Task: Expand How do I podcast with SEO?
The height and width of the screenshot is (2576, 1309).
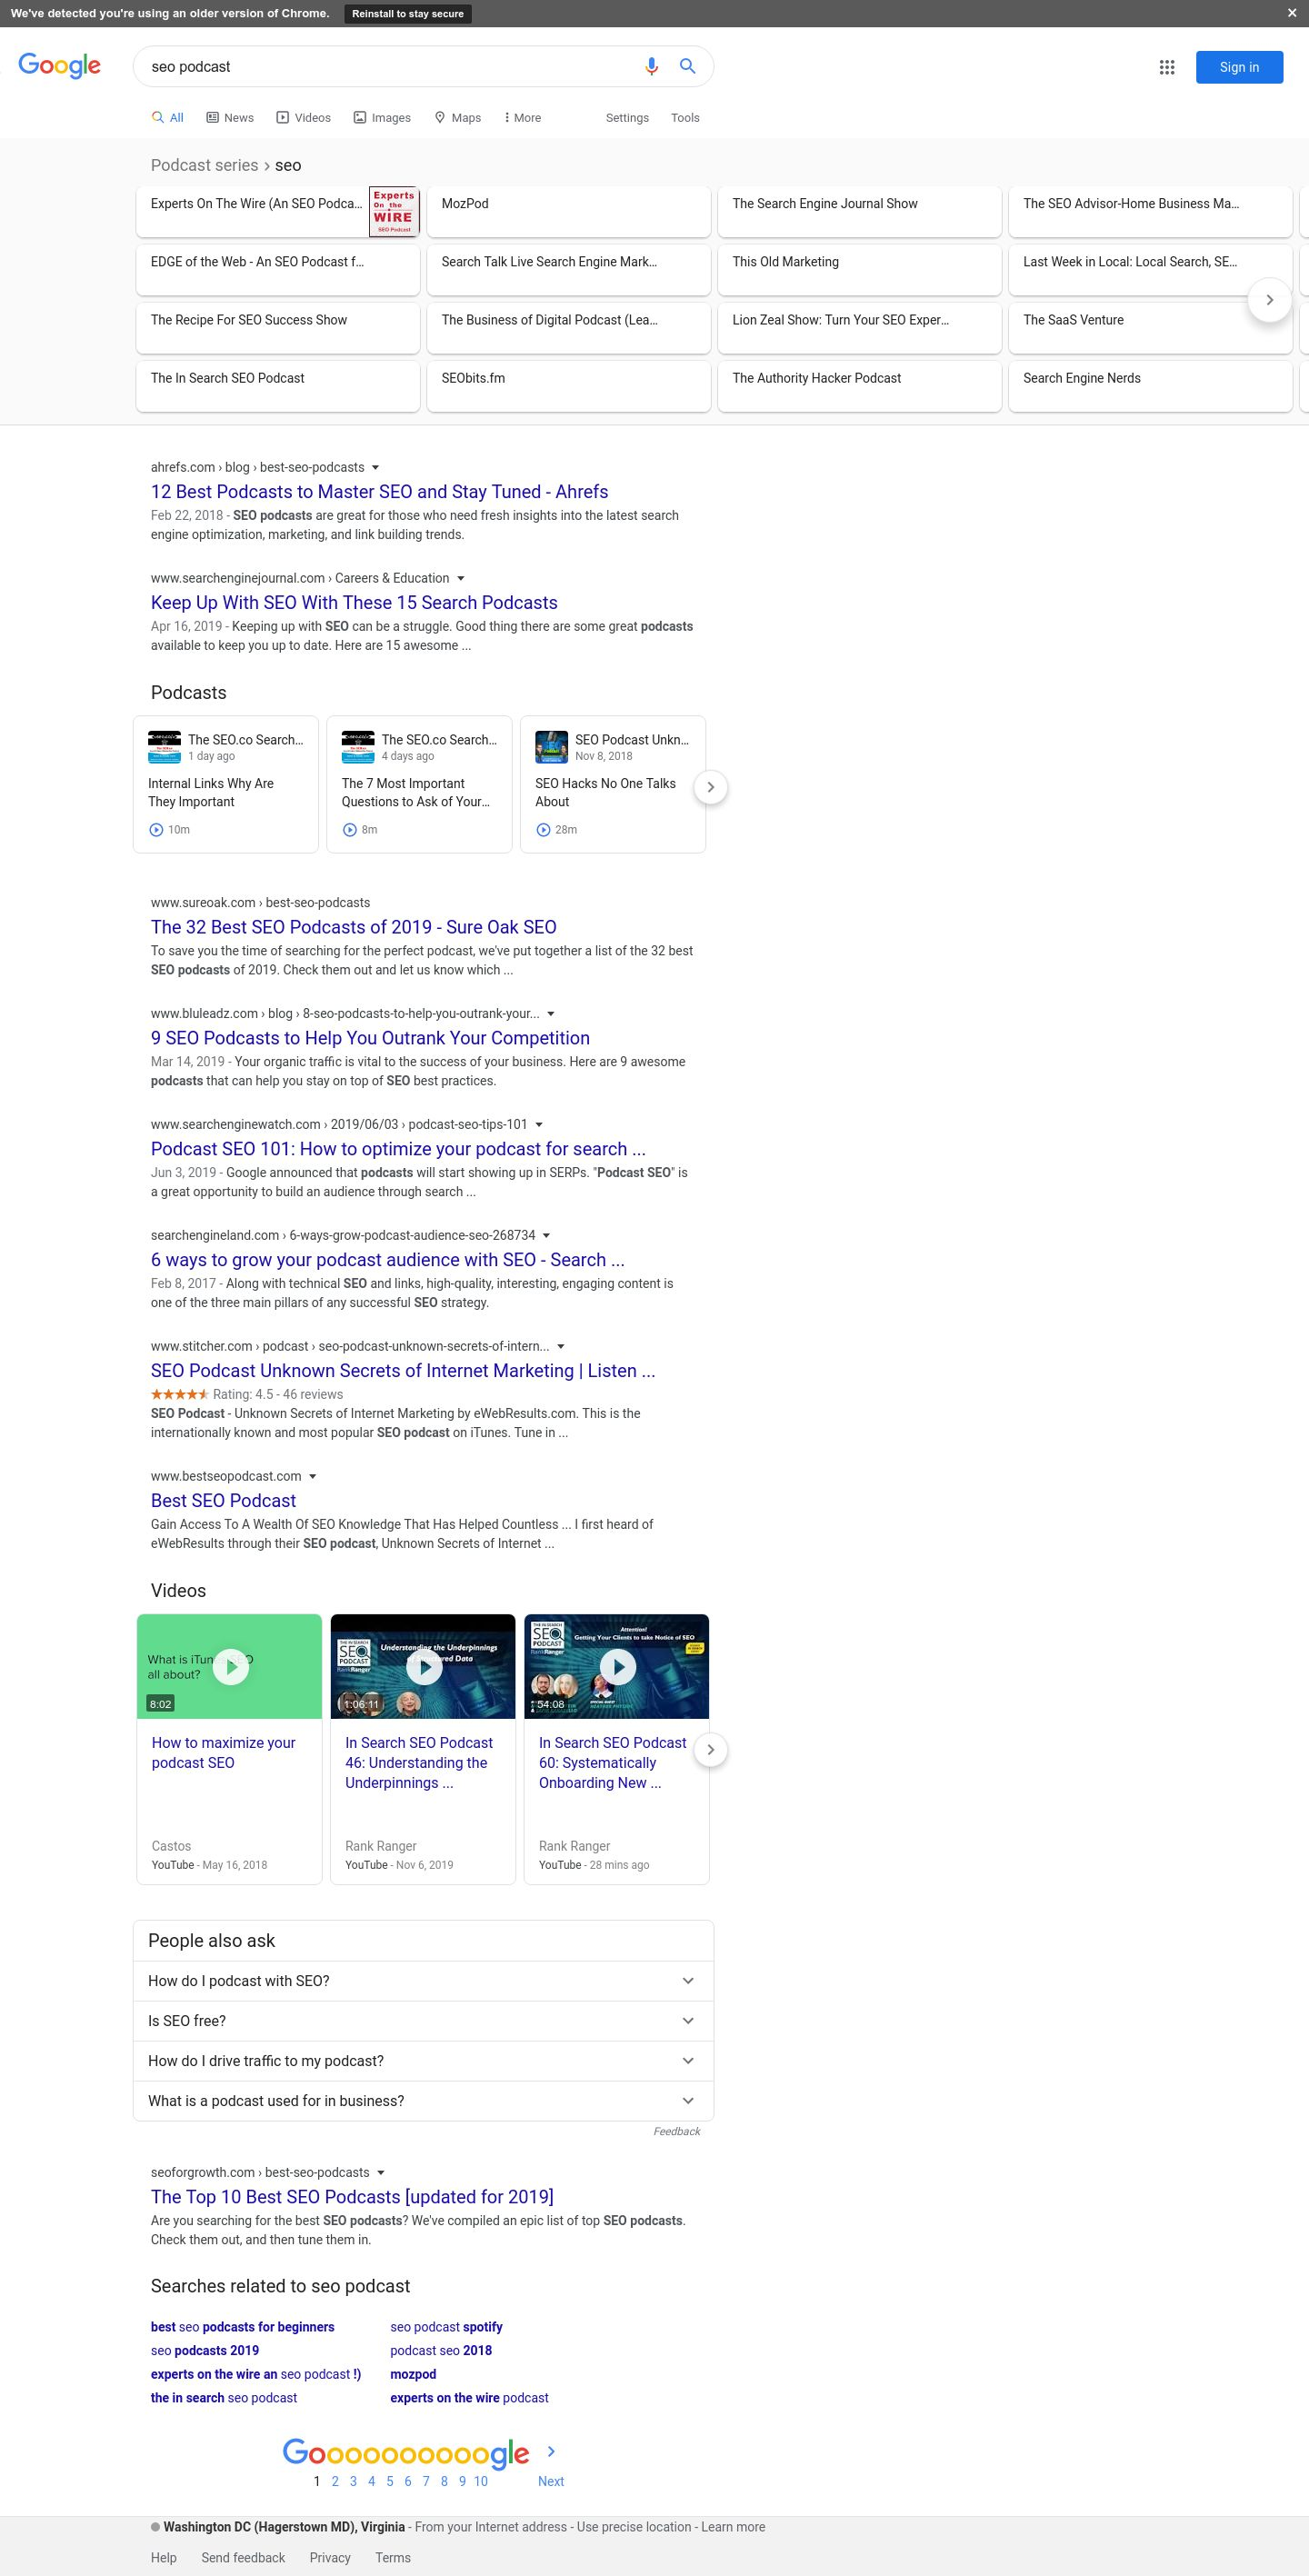Action: 423,1981
